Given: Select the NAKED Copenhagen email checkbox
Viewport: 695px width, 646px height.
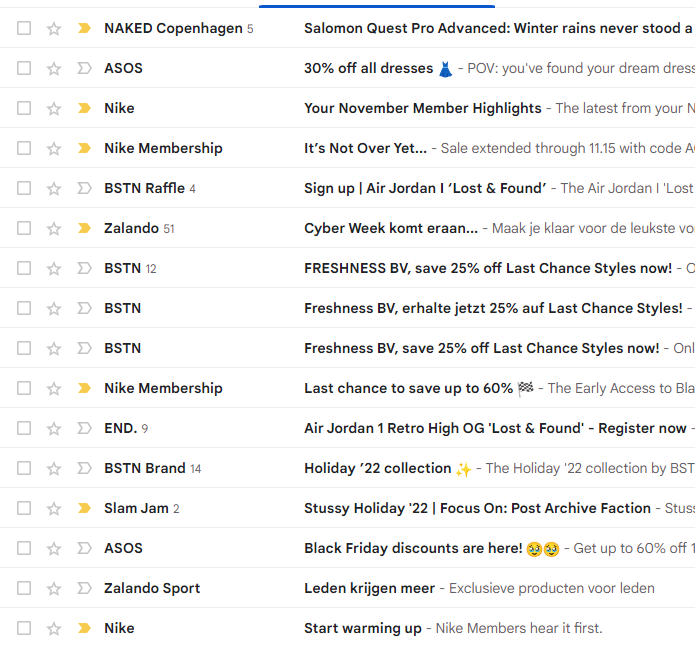Looking at the screenshot, I should click(24, 28).
